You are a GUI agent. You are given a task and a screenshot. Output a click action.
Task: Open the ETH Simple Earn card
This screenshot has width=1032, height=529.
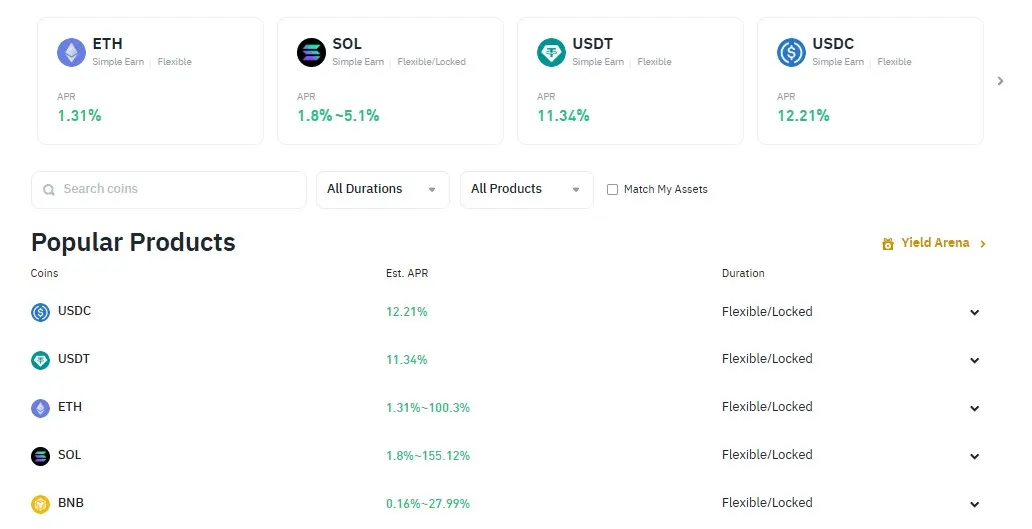pos(151,81)
